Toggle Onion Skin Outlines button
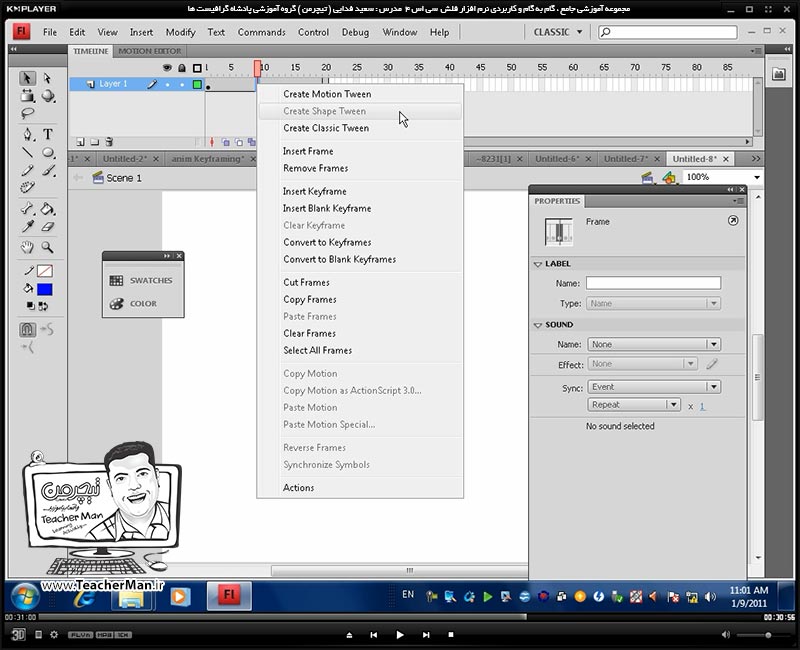Screen dimensions: 800x650 pos(238,142)
